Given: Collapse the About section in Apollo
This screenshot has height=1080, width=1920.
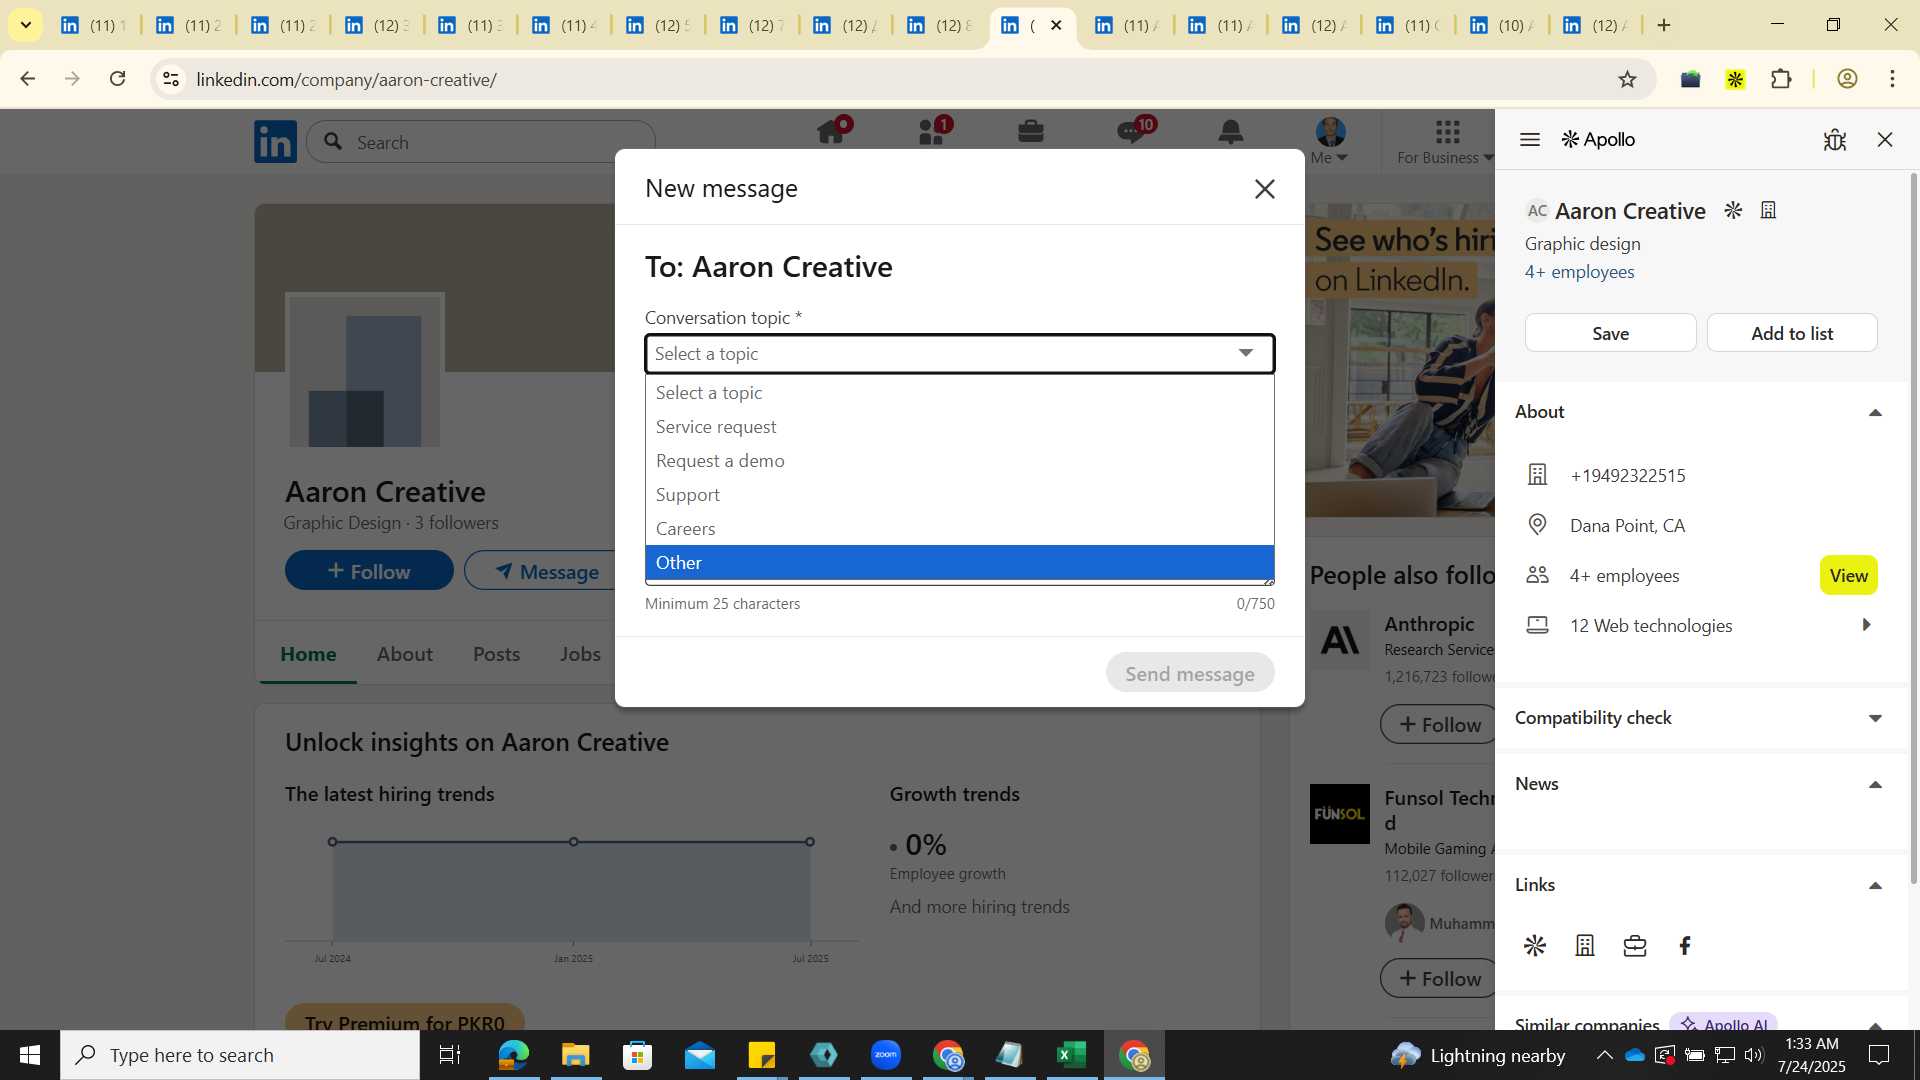Looking at the screenshot, I should (1875, 413).
